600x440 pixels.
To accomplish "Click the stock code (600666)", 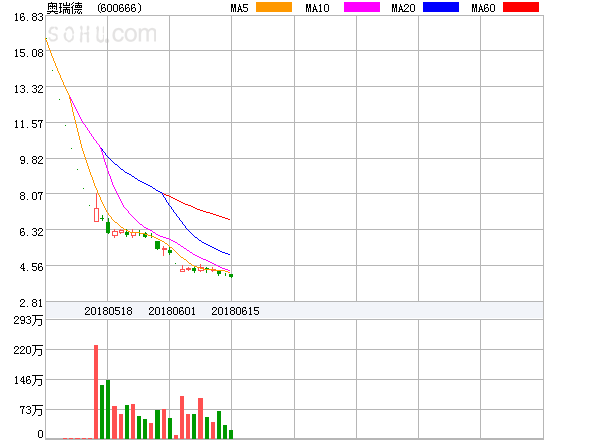I will 119,8.
